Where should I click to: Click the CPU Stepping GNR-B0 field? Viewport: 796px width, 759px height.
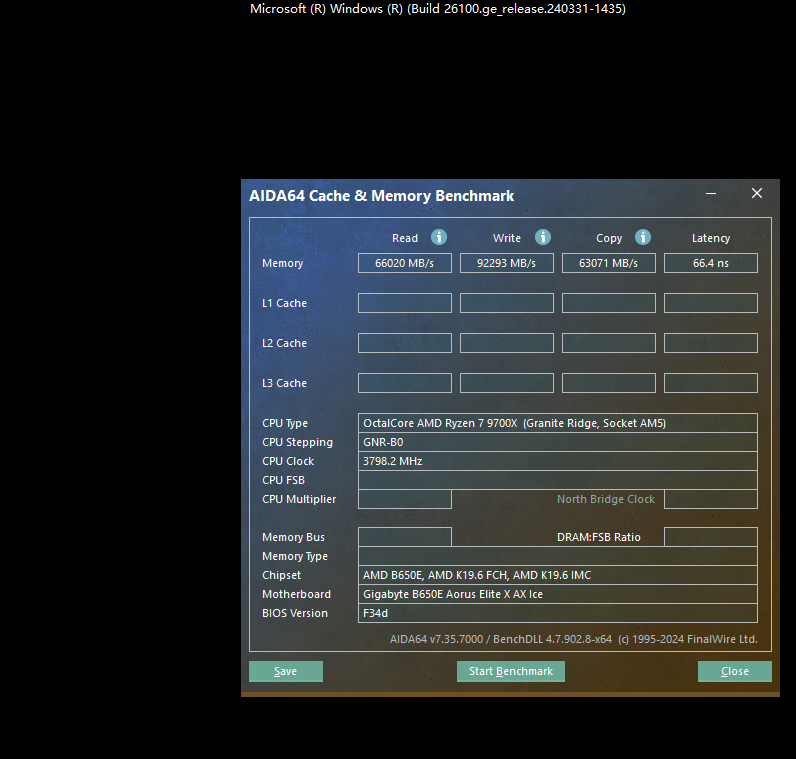557,442
